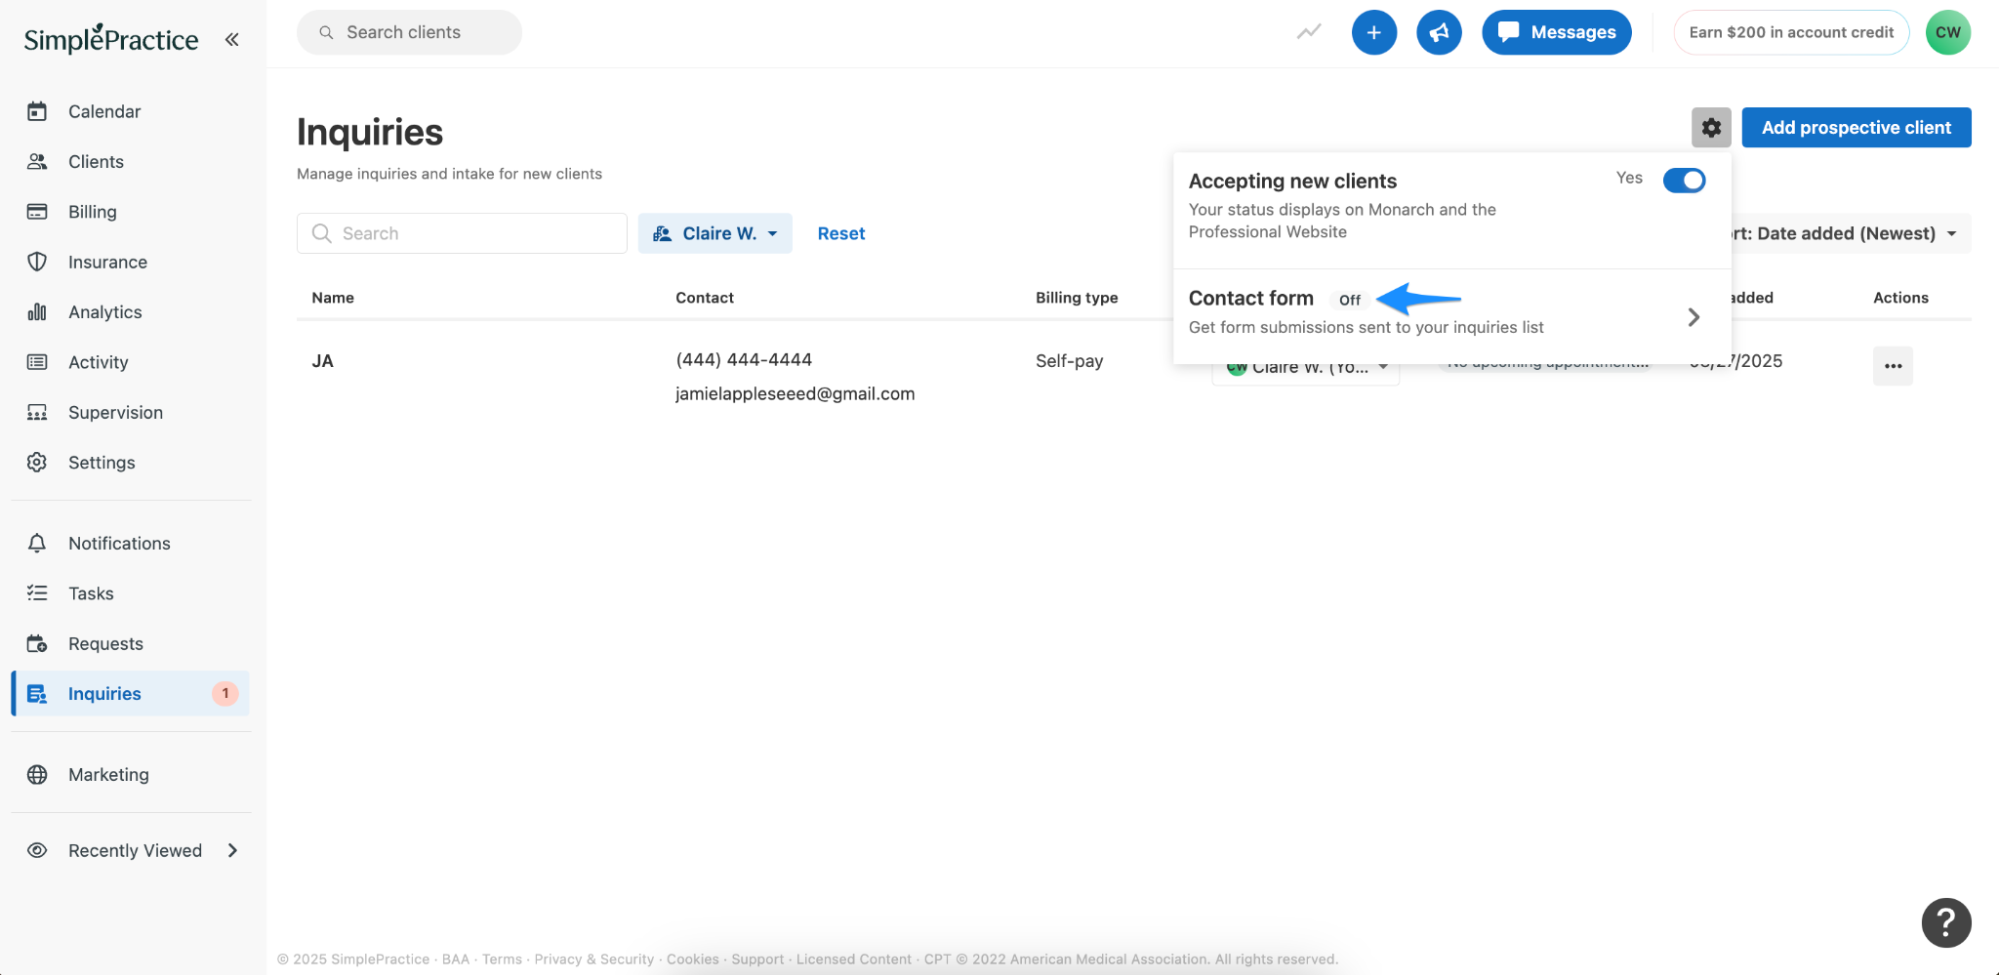Open Billing section in sidebar
The width and height of the screenshot is (1999, 976).
92,211
